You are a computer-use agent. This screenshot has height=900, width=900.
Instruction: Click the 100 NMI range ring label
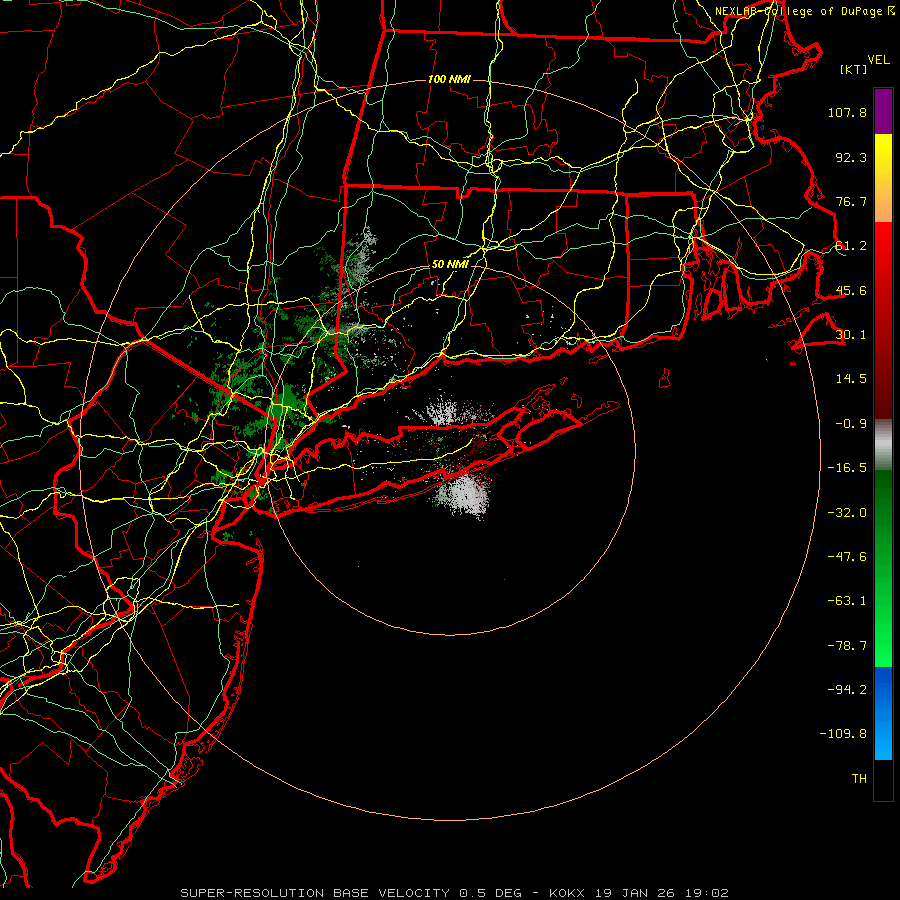coord(449,79)
